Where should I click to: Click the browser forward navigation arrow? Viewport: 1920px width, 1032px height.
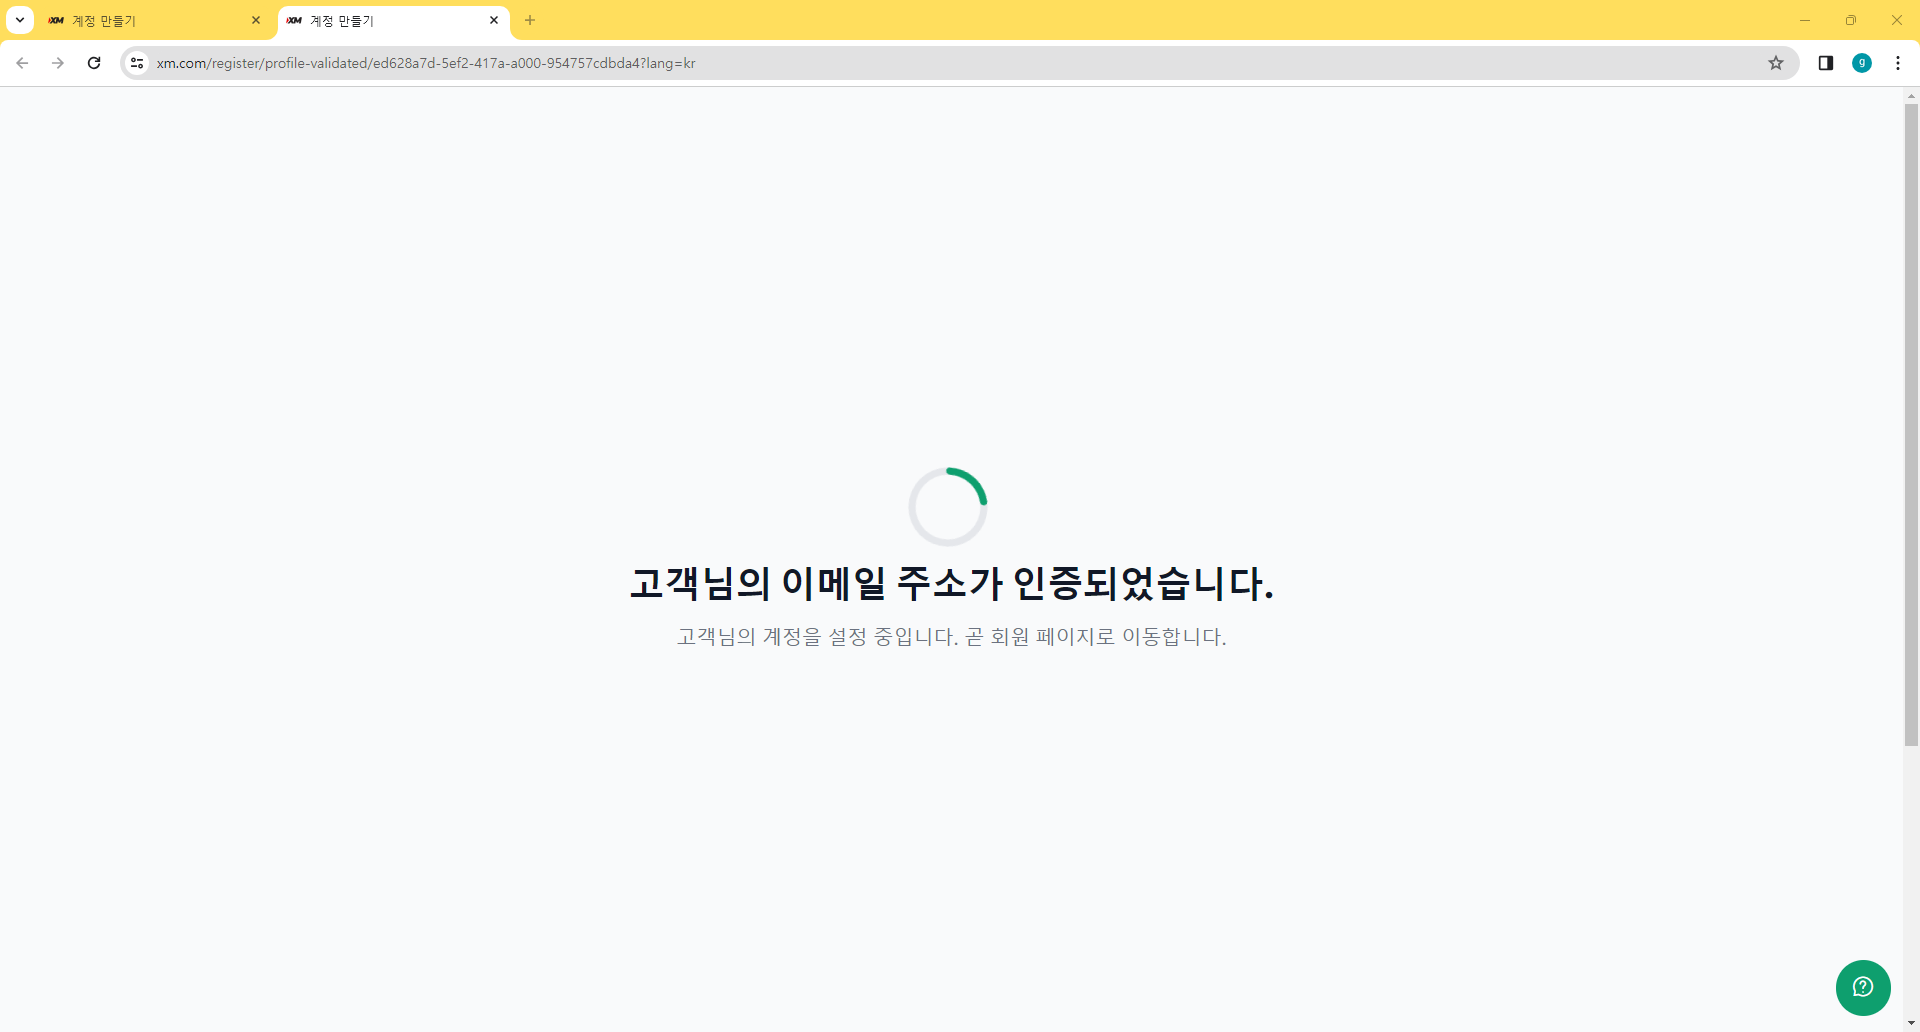point(57,62)
